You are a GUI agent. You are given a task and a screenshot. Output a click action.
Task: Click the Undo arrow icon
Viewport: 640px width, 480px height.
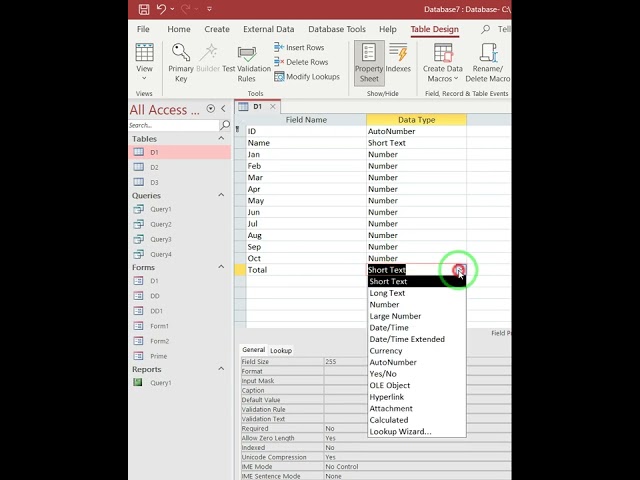click(x=161, y=9)
